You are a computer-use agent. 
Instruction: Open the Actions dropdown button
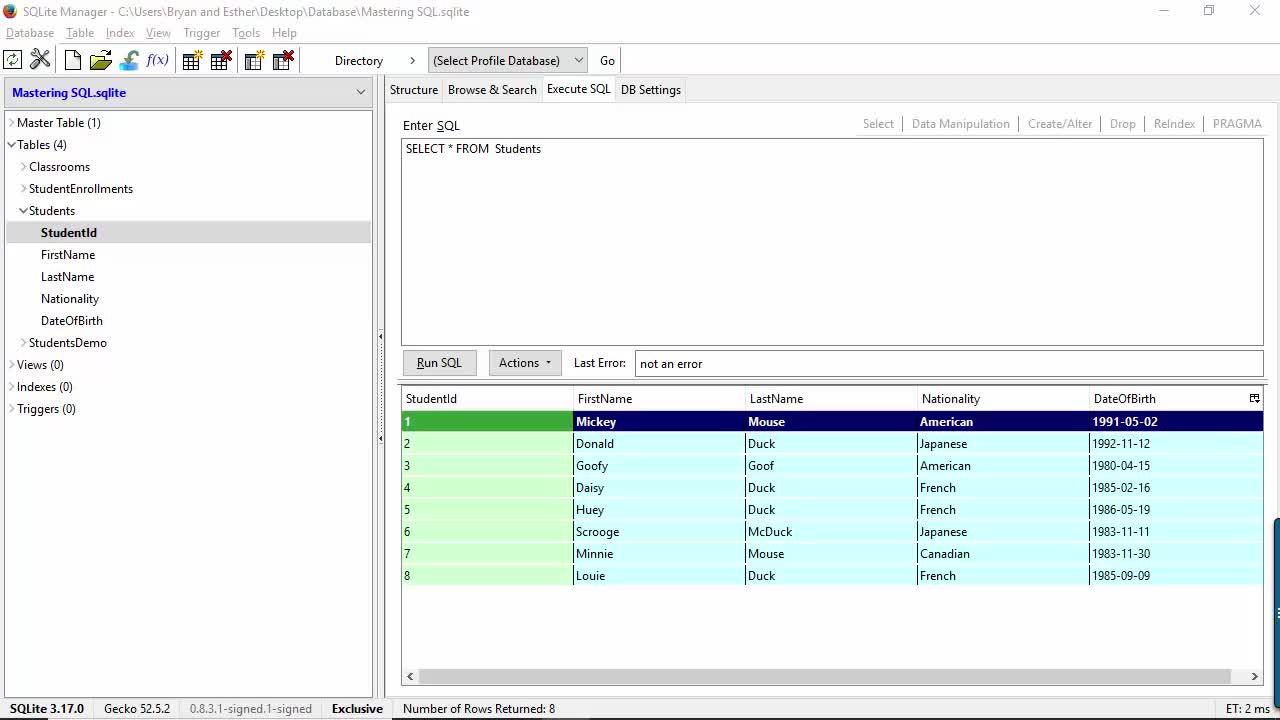[525, 363]
